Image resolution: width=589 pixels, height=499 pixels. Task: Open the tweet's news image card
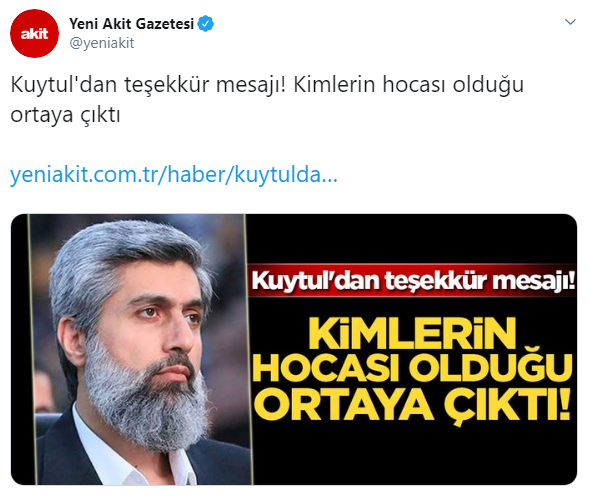[294, 349]
